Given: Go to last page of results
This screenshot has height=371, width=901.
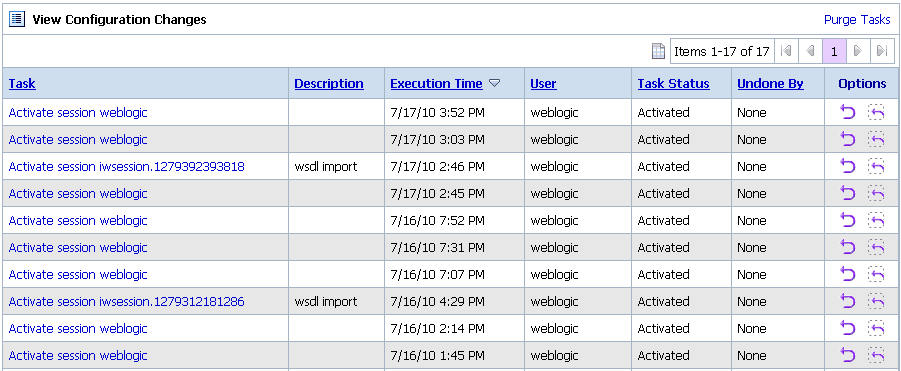Looking at the screenshot, I should tap(882, 51).
